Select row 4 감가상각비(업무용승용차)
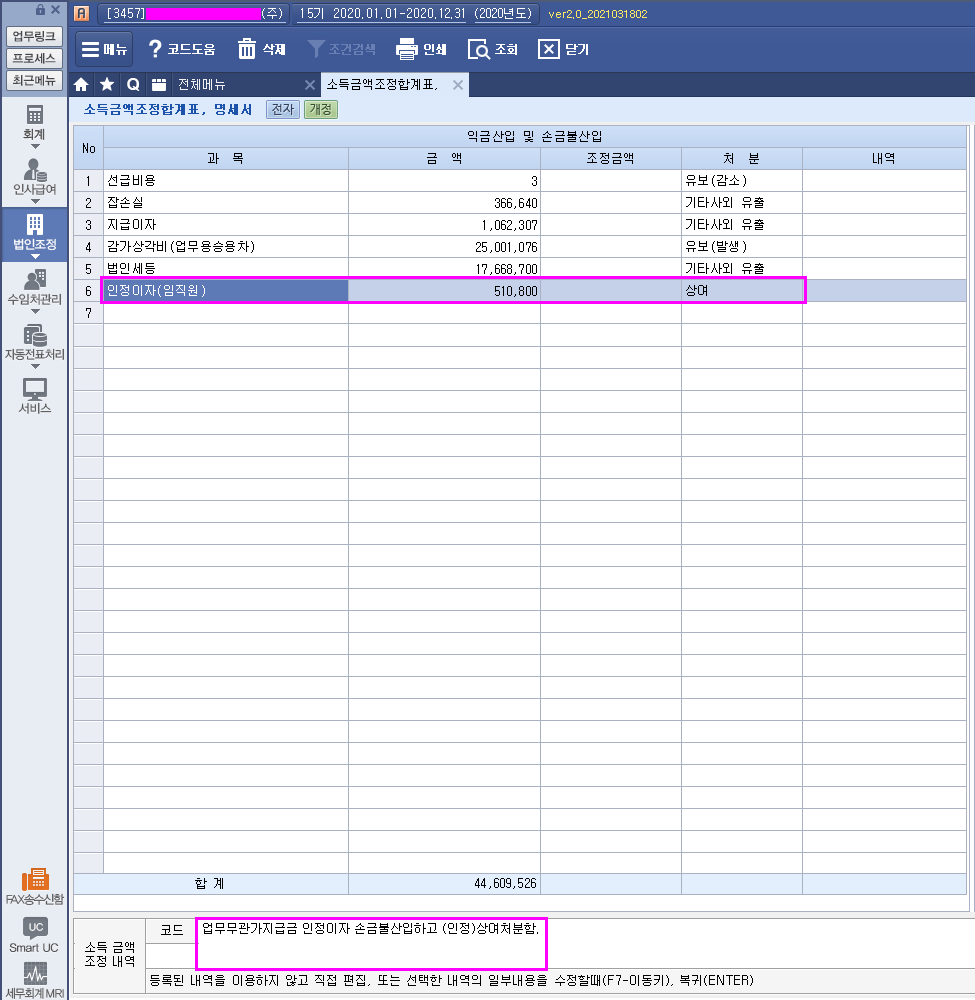Screen dimensions: 975x1000 click(x=226, y=247)
